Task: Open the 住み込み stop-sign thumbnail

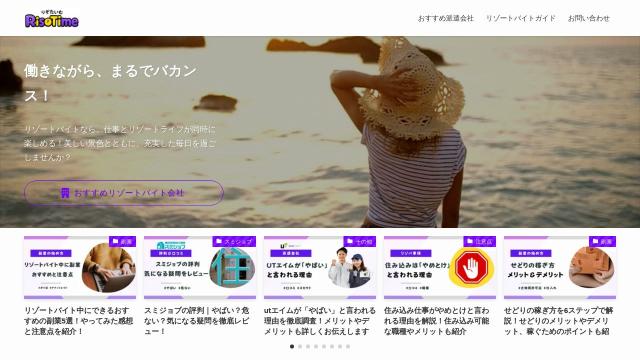Action: tap(440, 267)
